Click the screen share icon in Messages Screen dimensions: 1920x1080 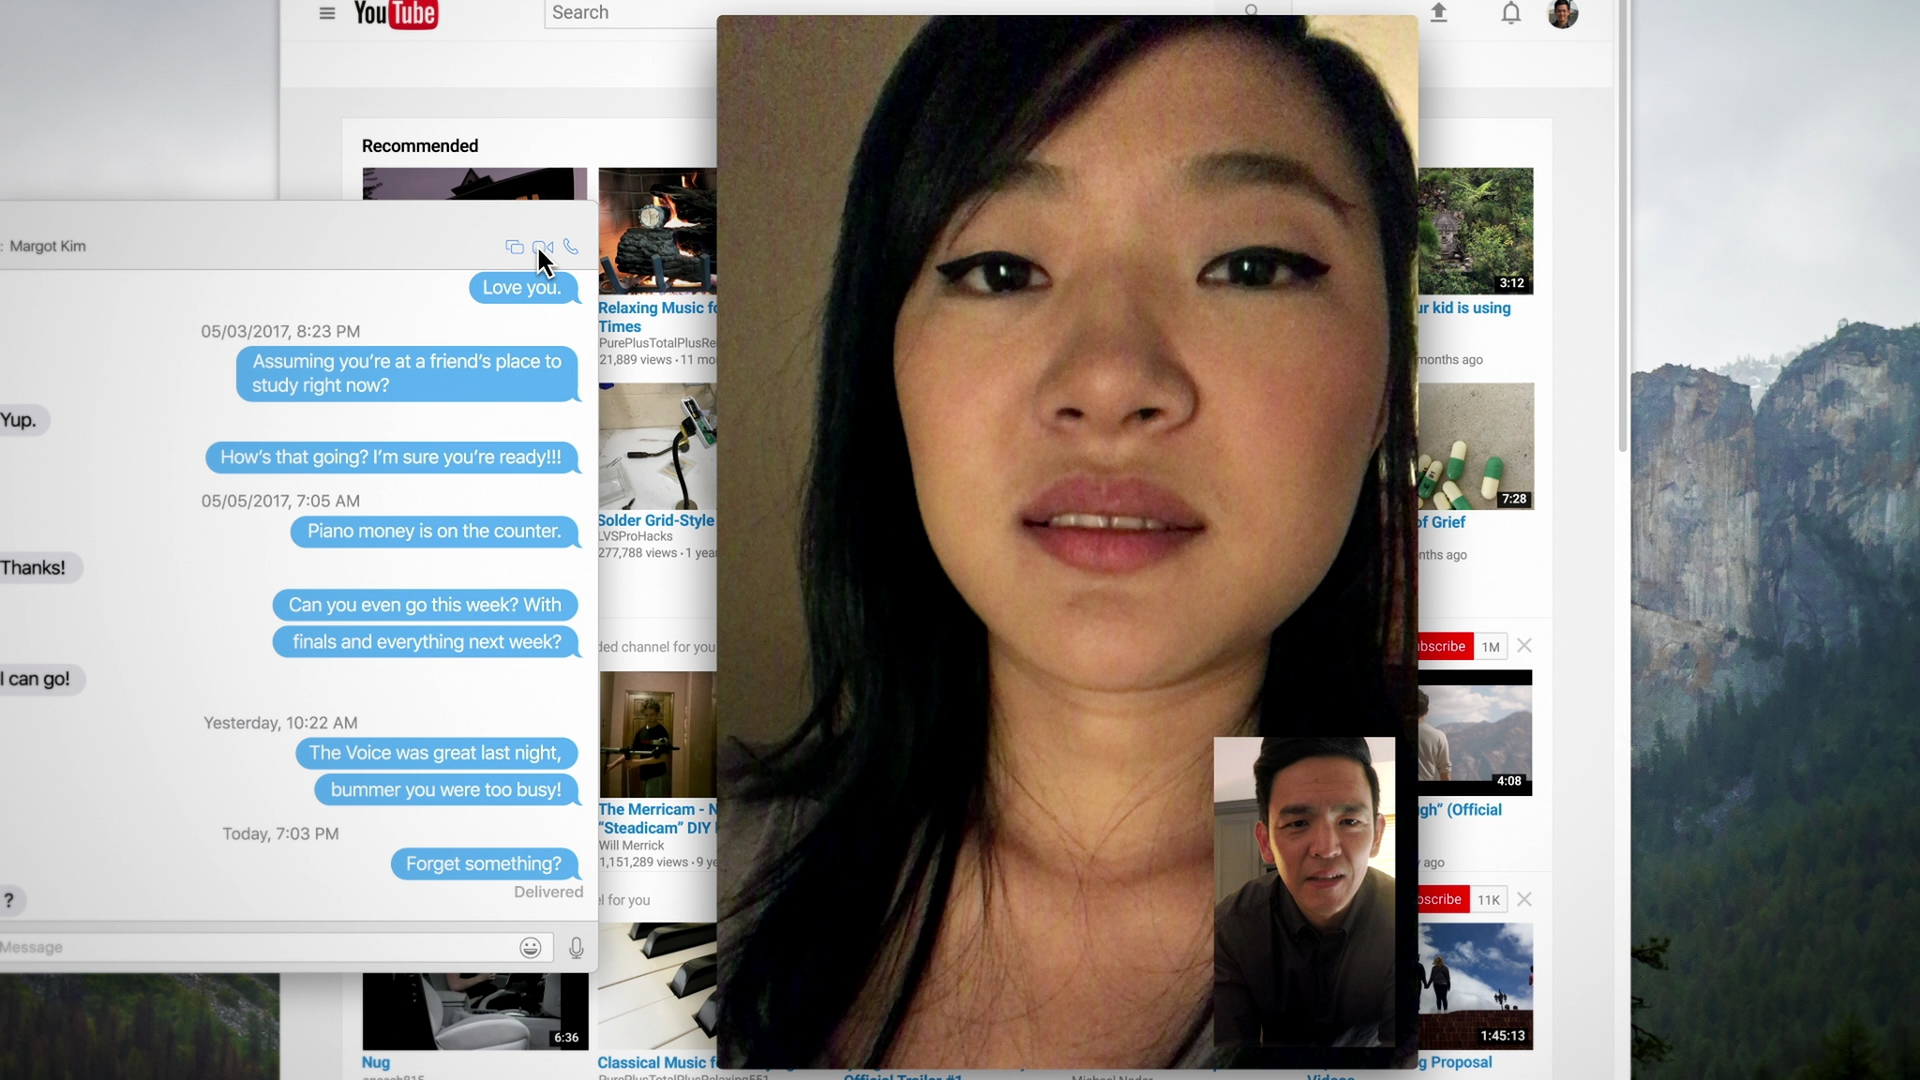[515, 247]
